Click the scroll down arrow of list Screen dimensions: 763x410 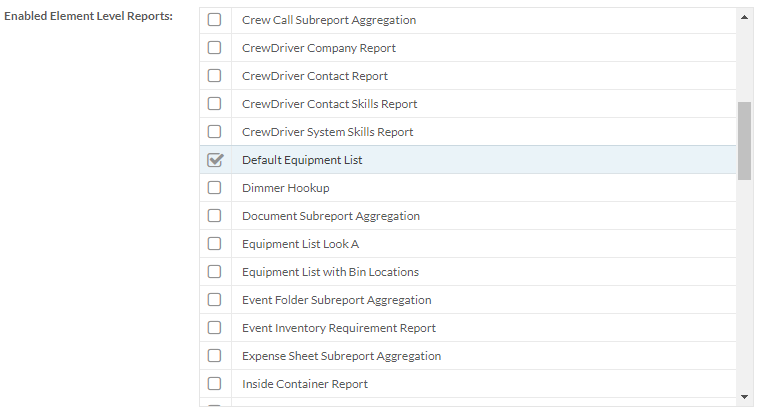tap(744, 397)
